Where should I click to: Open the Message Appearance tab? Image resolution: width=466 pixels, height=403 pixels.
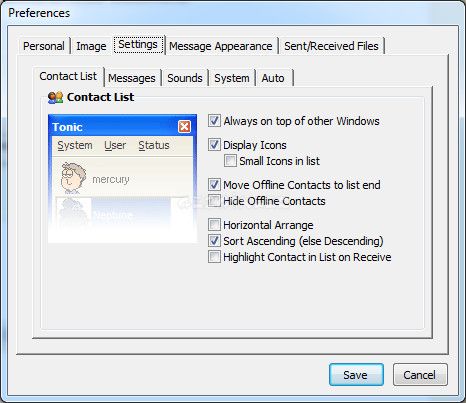point(221,46)
